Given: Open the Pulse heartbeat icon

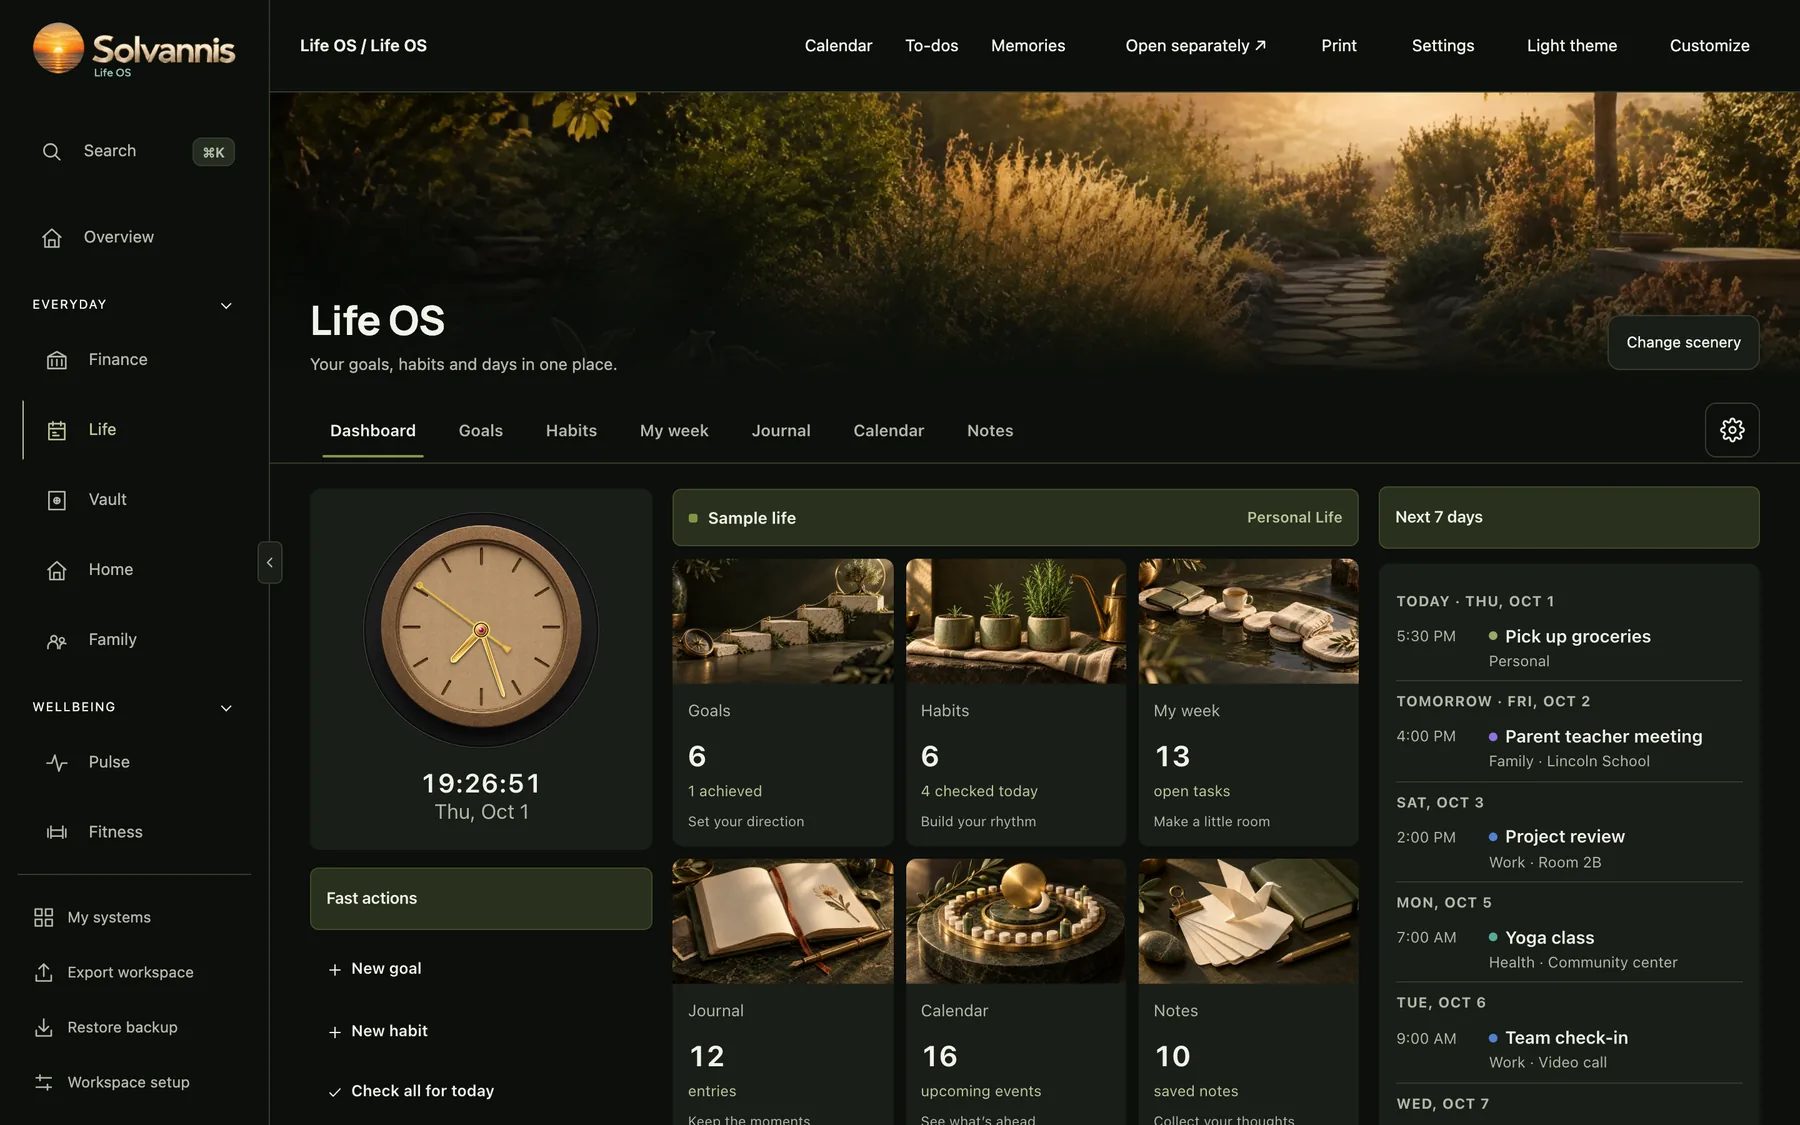Looking at the screenshot, I should (57, 762).
